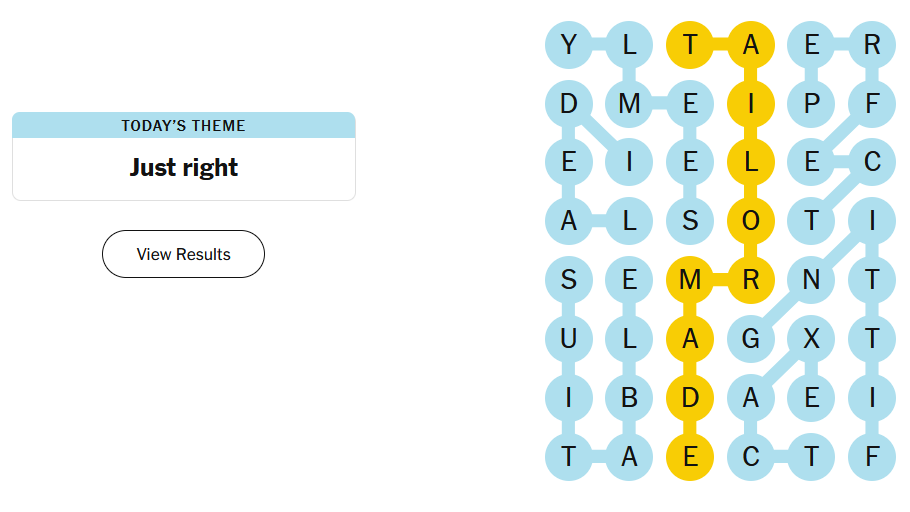Tap the yellow letter M tile

tap(690, 280)
